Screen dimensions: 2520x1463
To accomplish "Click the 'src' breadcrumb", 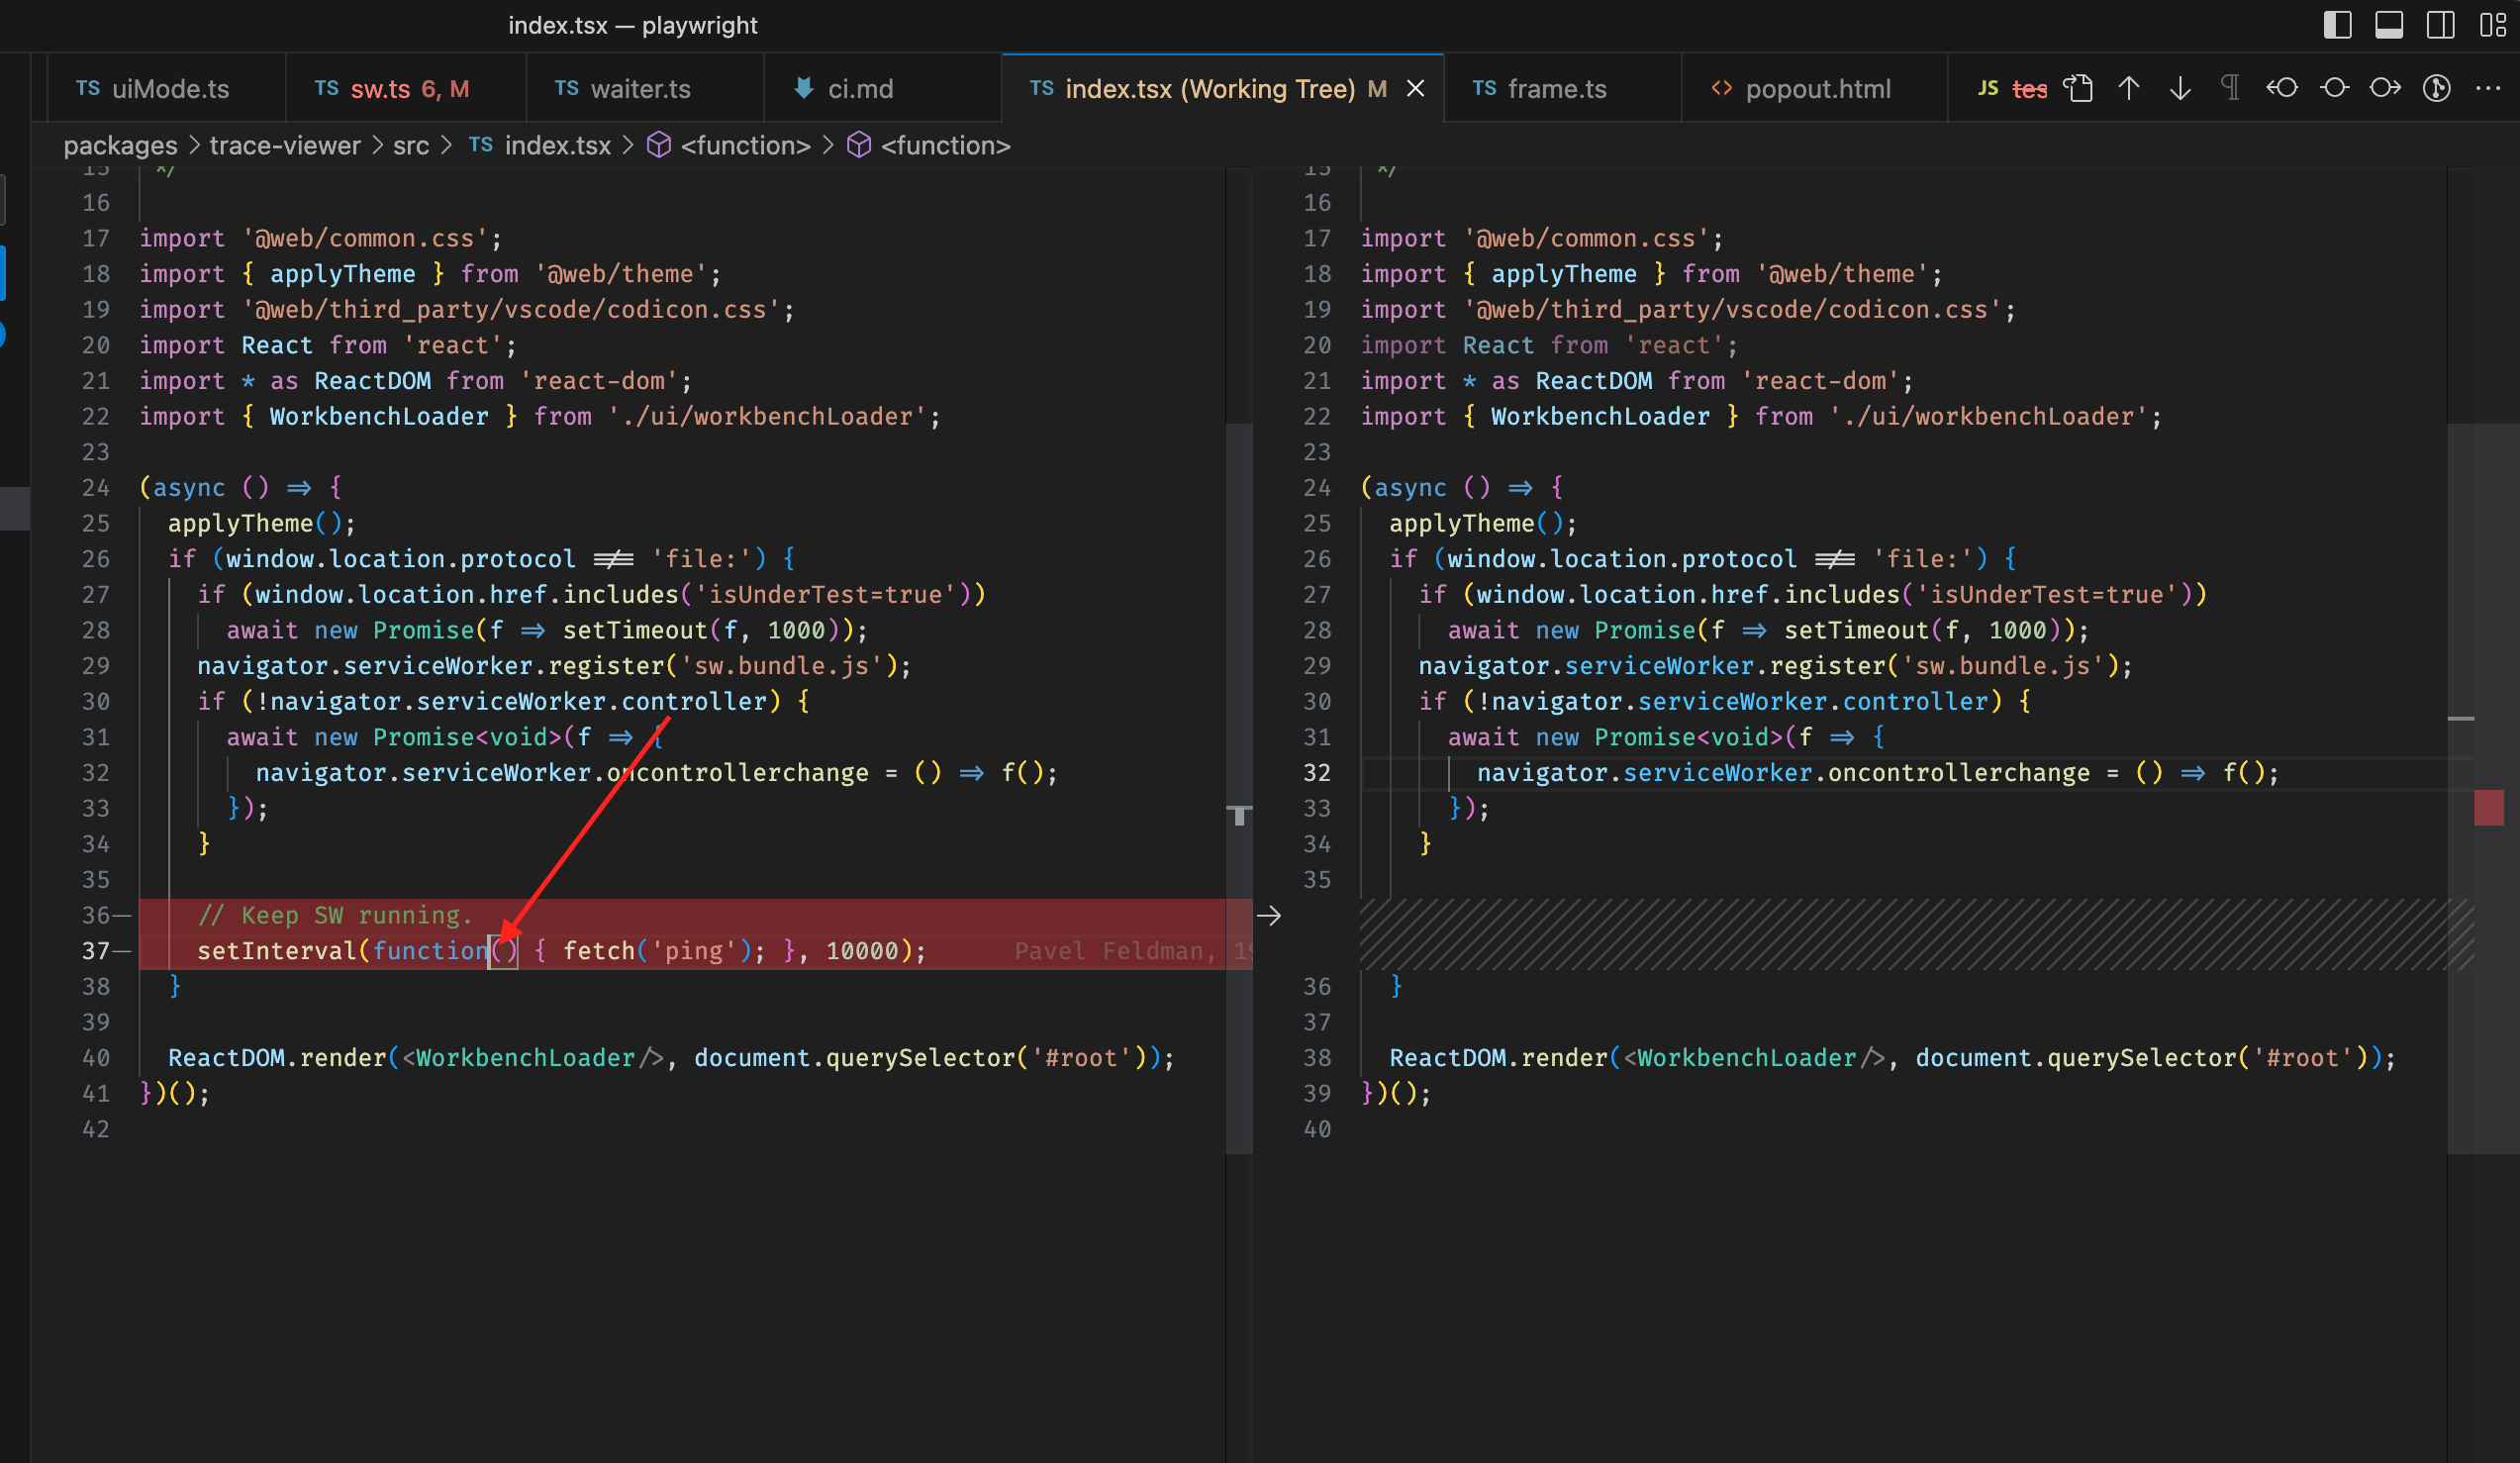I will point(411,146).
